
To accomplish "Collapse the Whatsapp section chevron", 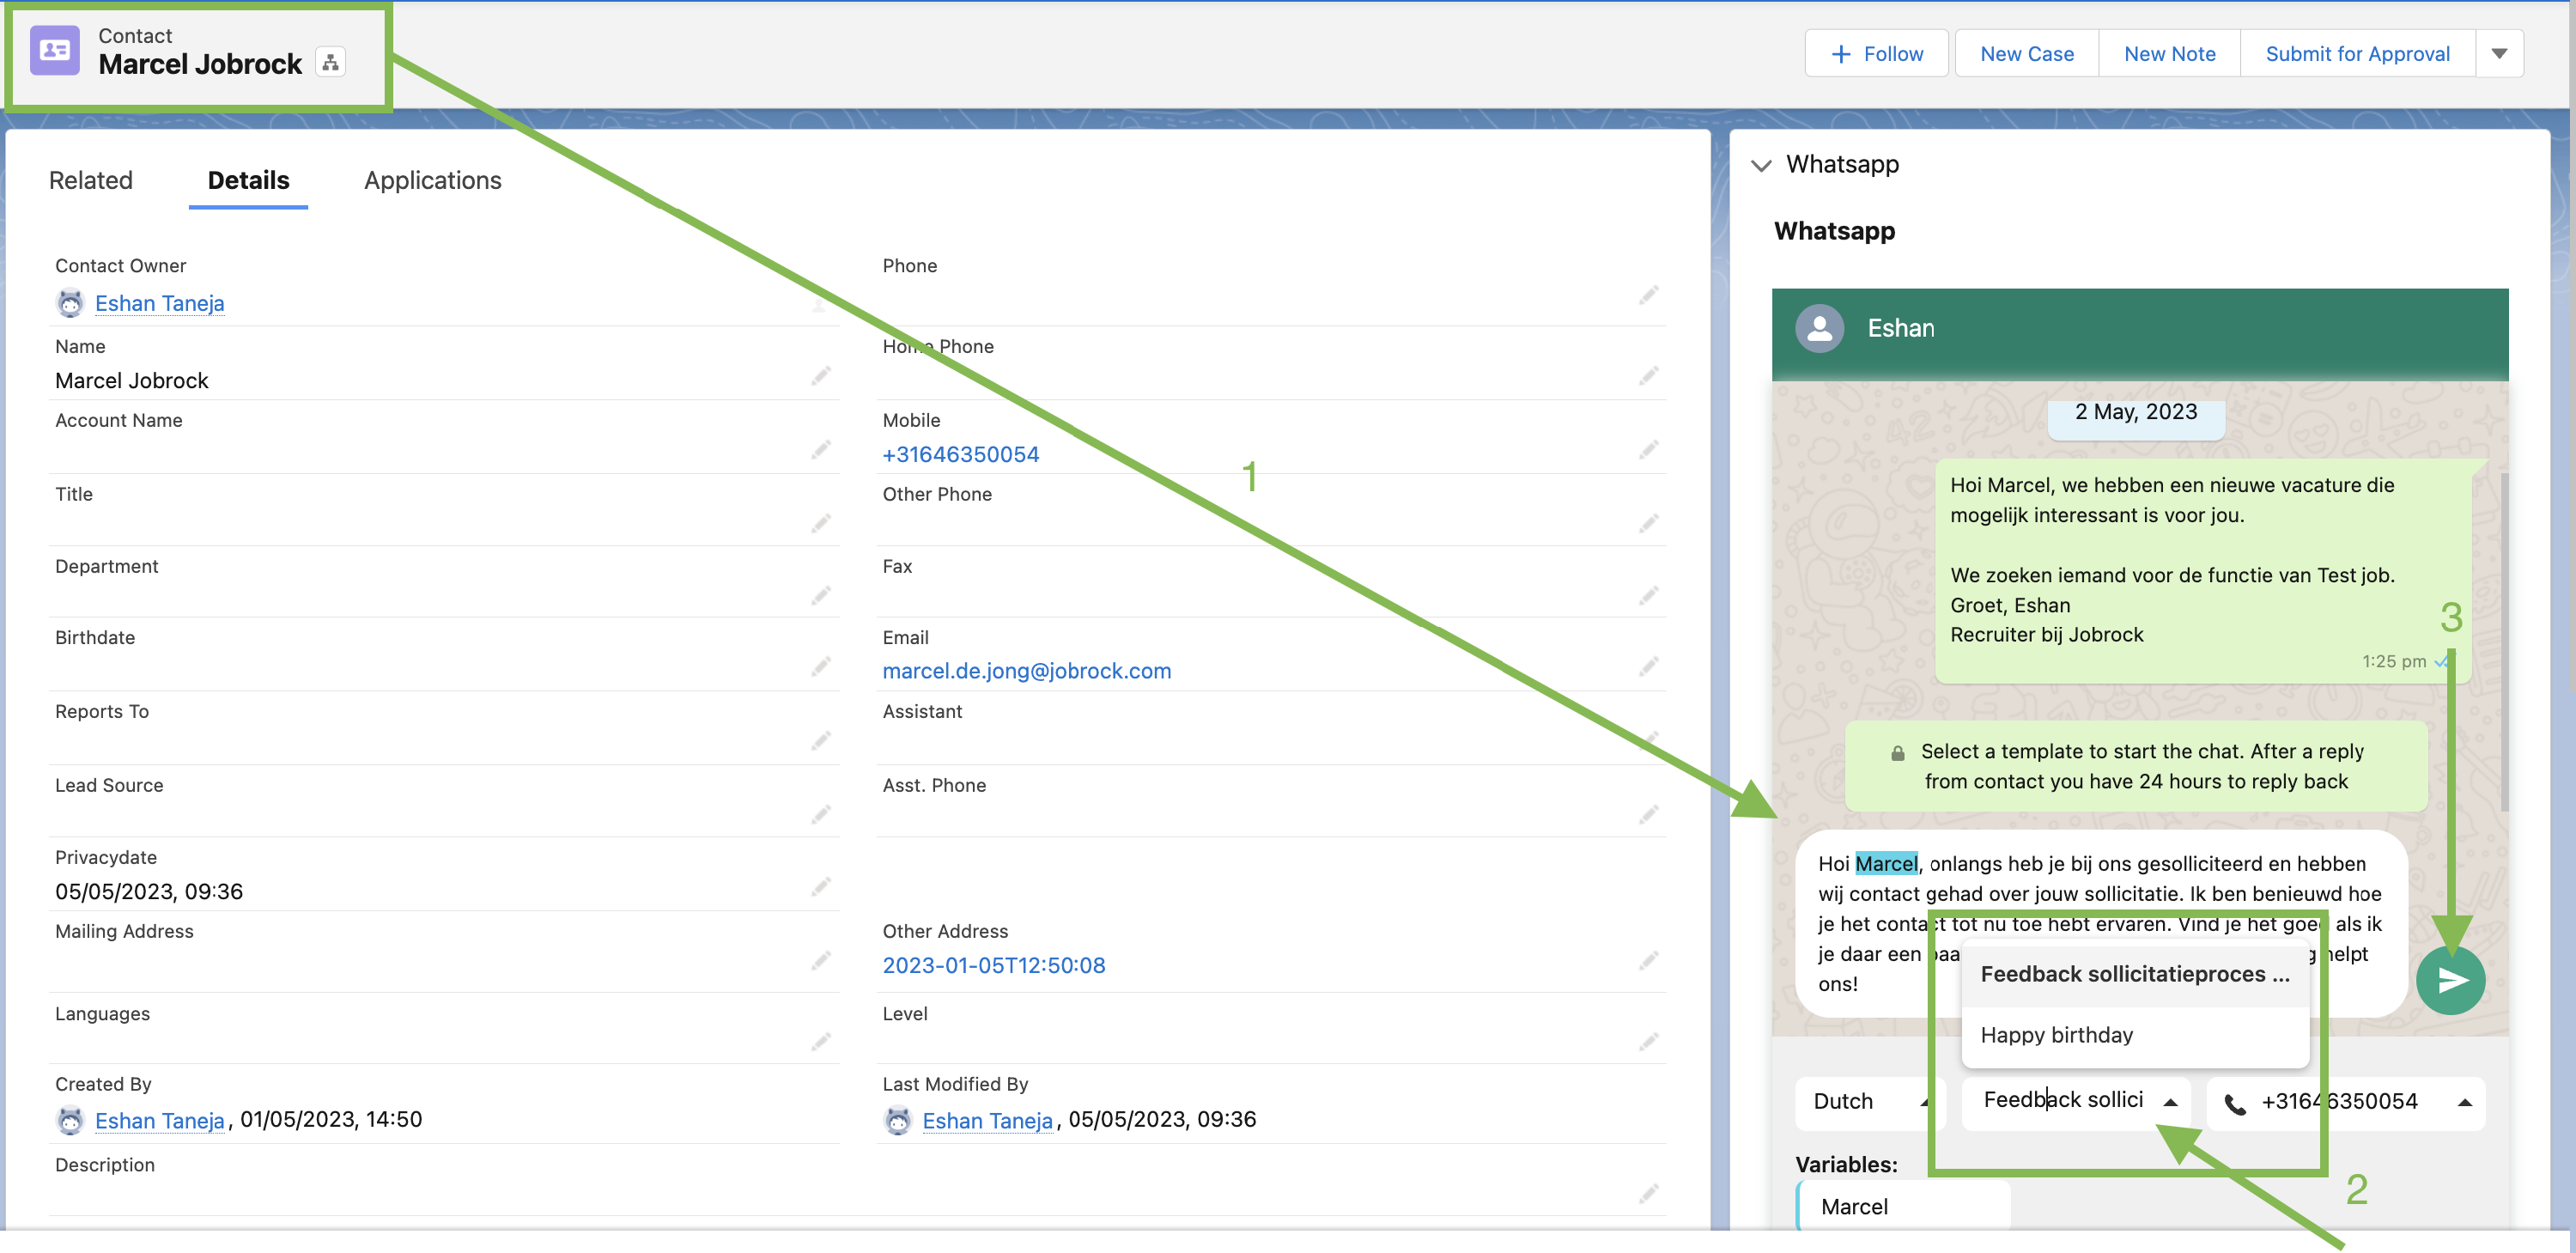I will click(x=1761, y=165).
